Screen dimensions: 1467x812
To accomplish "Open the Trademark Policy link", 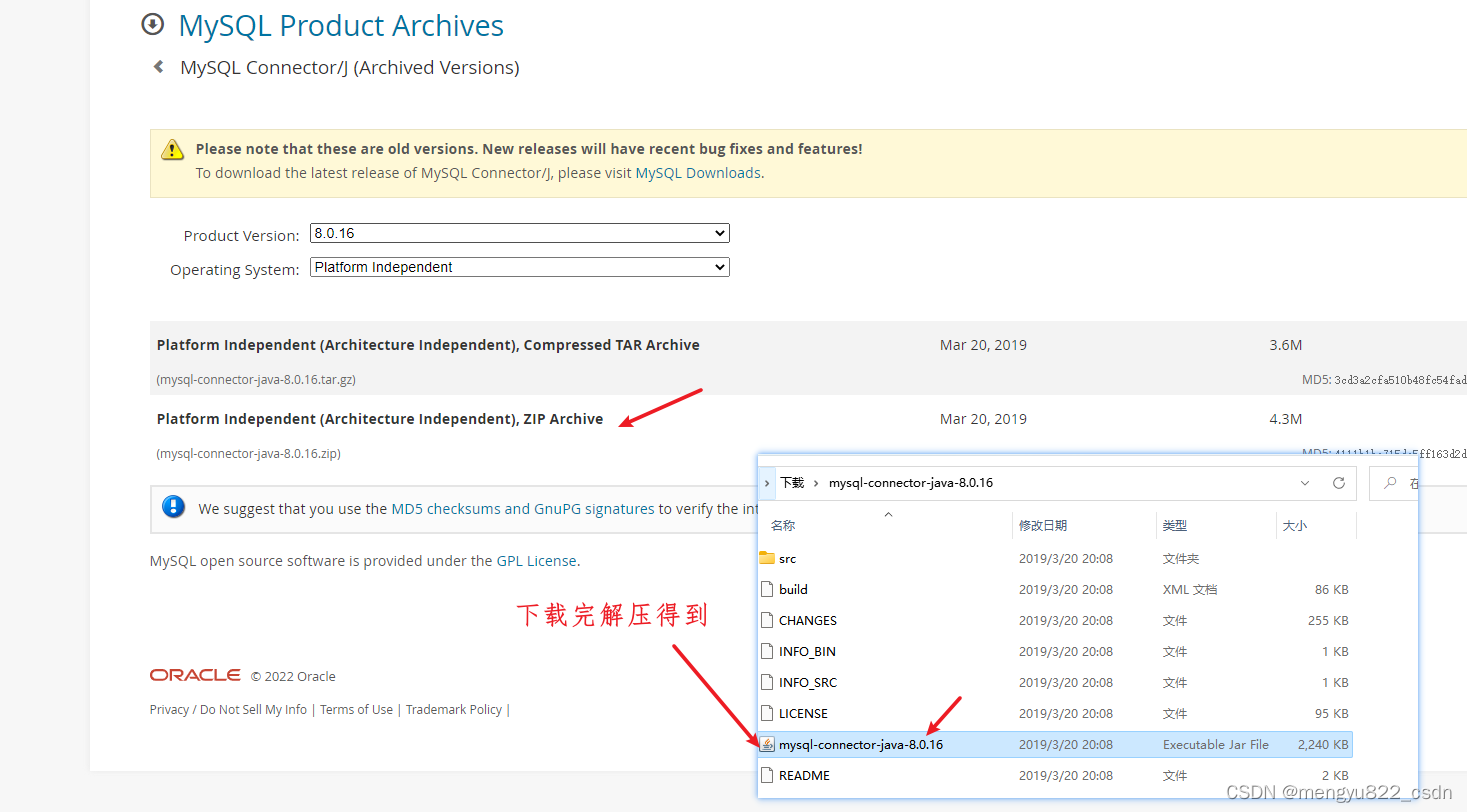I will coord(454,709).
